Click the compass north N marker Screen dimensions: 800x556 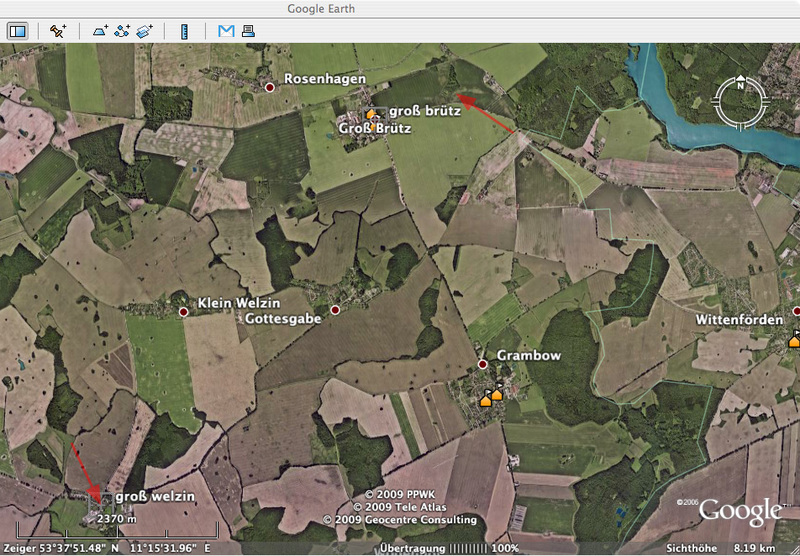coord(740,85)
